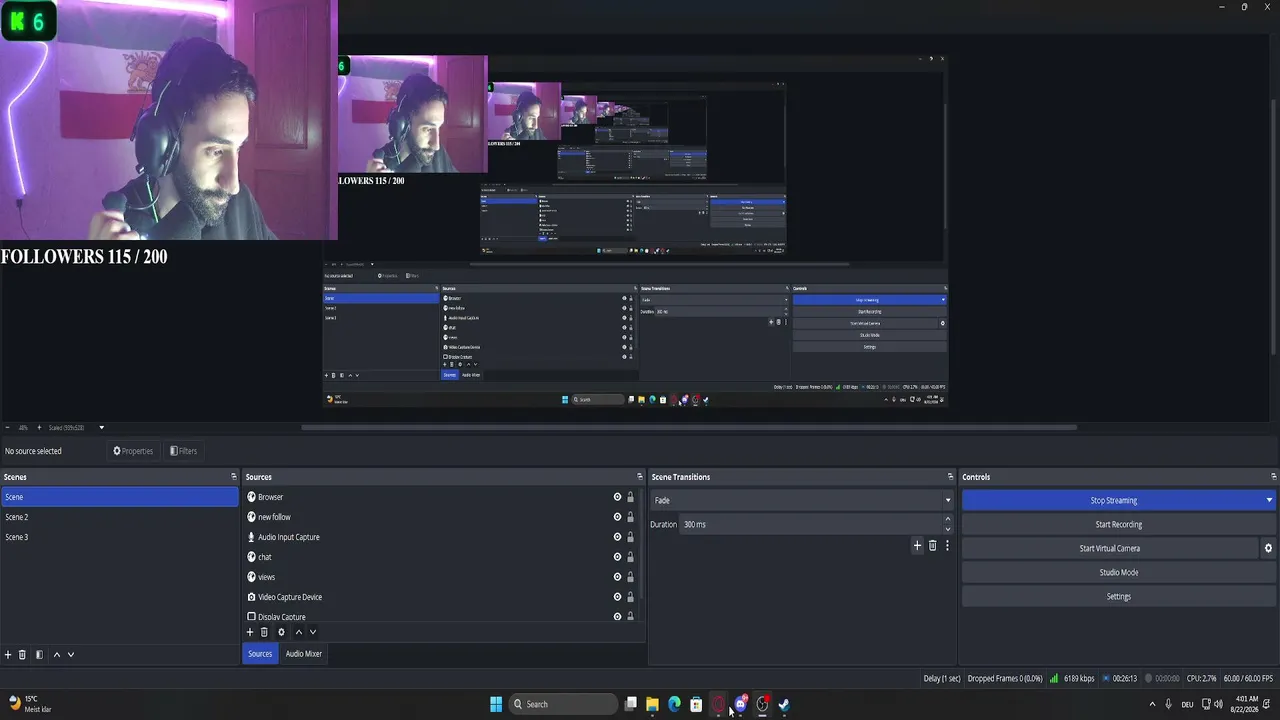Click the preview horizontal scrollbar
This screenshot has width=1280, height=720.
[x=689, y=427]
